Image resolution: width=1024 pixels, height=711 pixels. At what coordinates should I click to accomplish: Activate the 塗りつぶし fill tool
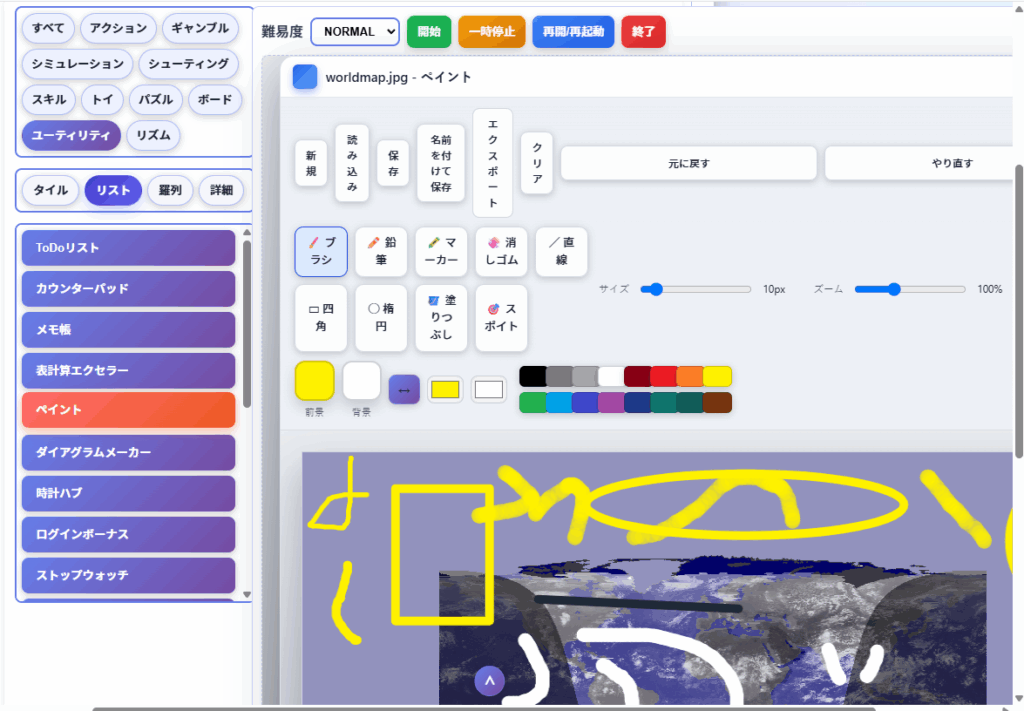click(441, 318)
